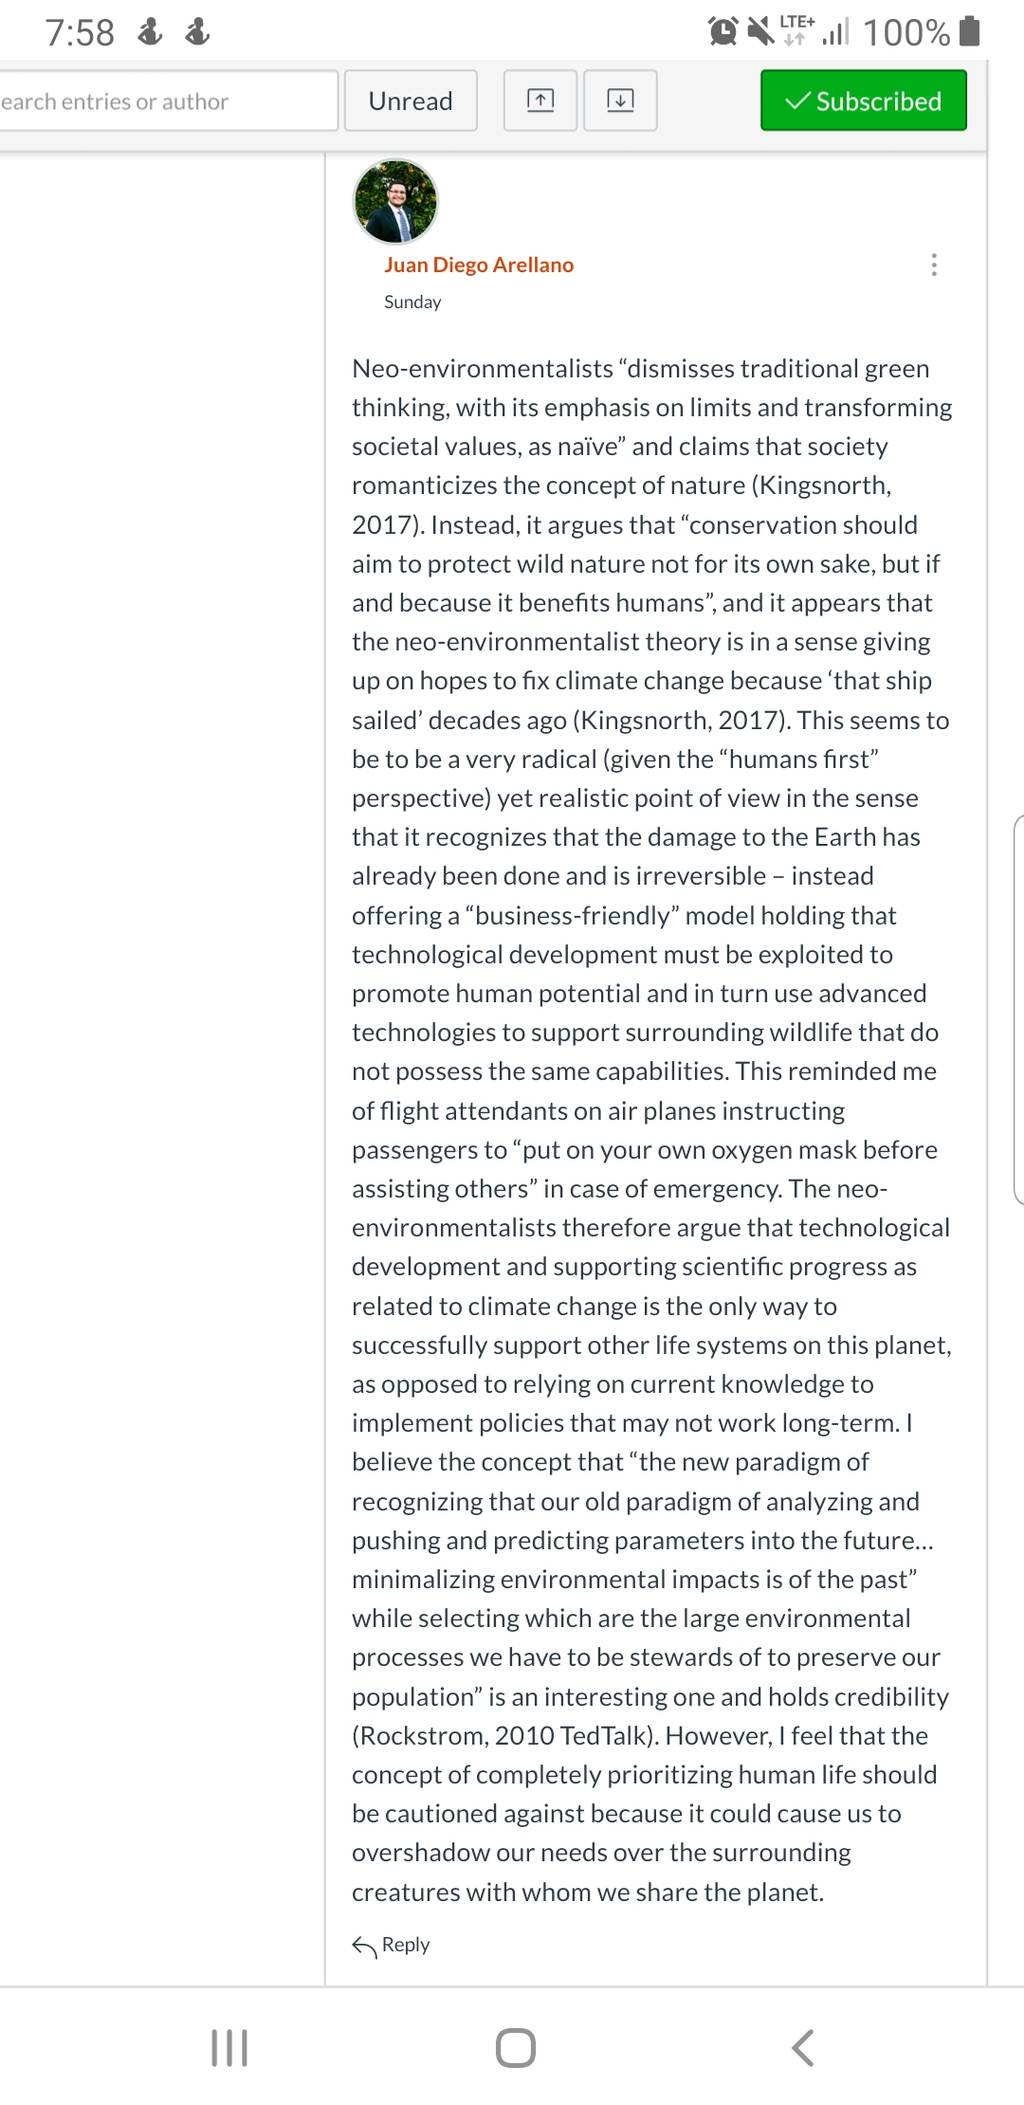
Task: Click Juan Diego Arellano's avatar photo
Action: pyautogui.click(x=396, y=202)
